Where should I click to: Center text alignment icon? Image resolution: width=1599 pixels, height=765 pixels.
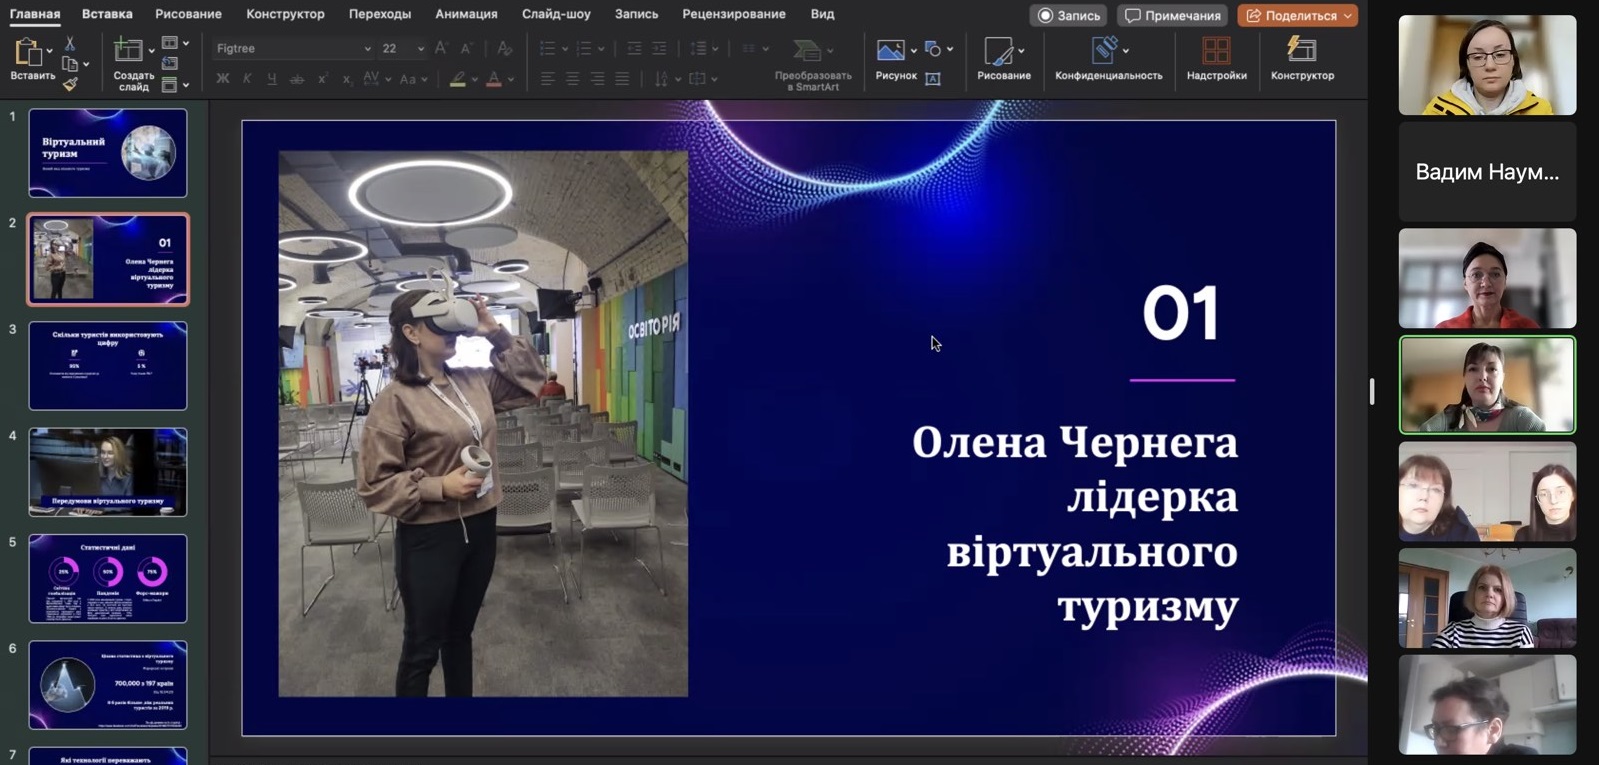click(572, 79)
